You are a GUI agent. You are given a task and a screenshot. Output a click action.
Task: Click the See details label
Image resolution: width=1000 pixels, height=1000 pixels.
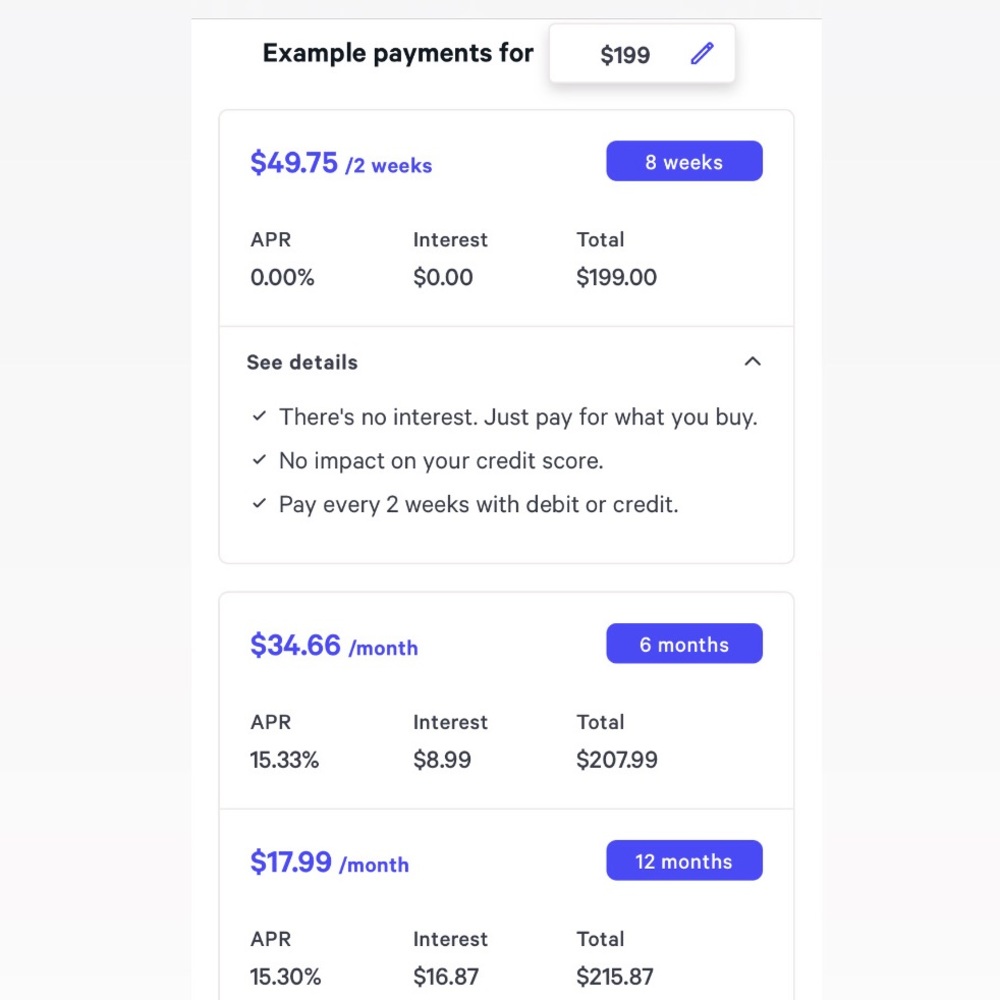[x=302, y=362]
